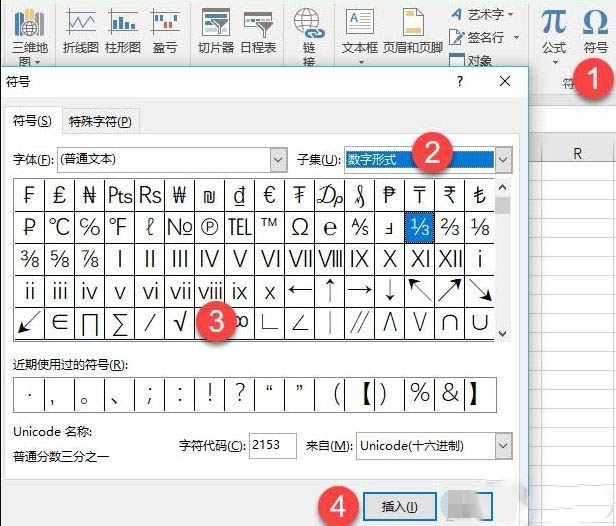Image resolution: width=616 pixels, height=526 pixels.
Task: Switch to the Symbols (符号) tab
Action: 32,121
